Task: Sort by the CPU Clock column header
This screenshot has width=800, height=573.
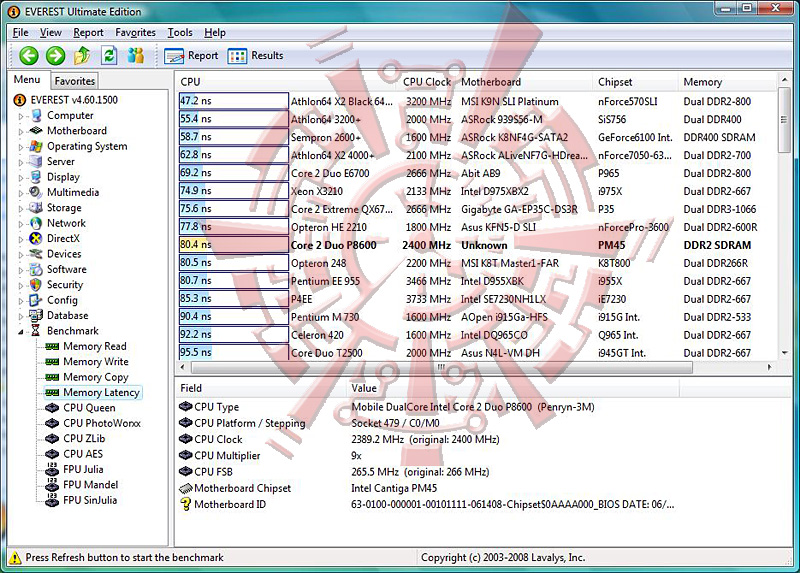Action: tap(427, 82)
